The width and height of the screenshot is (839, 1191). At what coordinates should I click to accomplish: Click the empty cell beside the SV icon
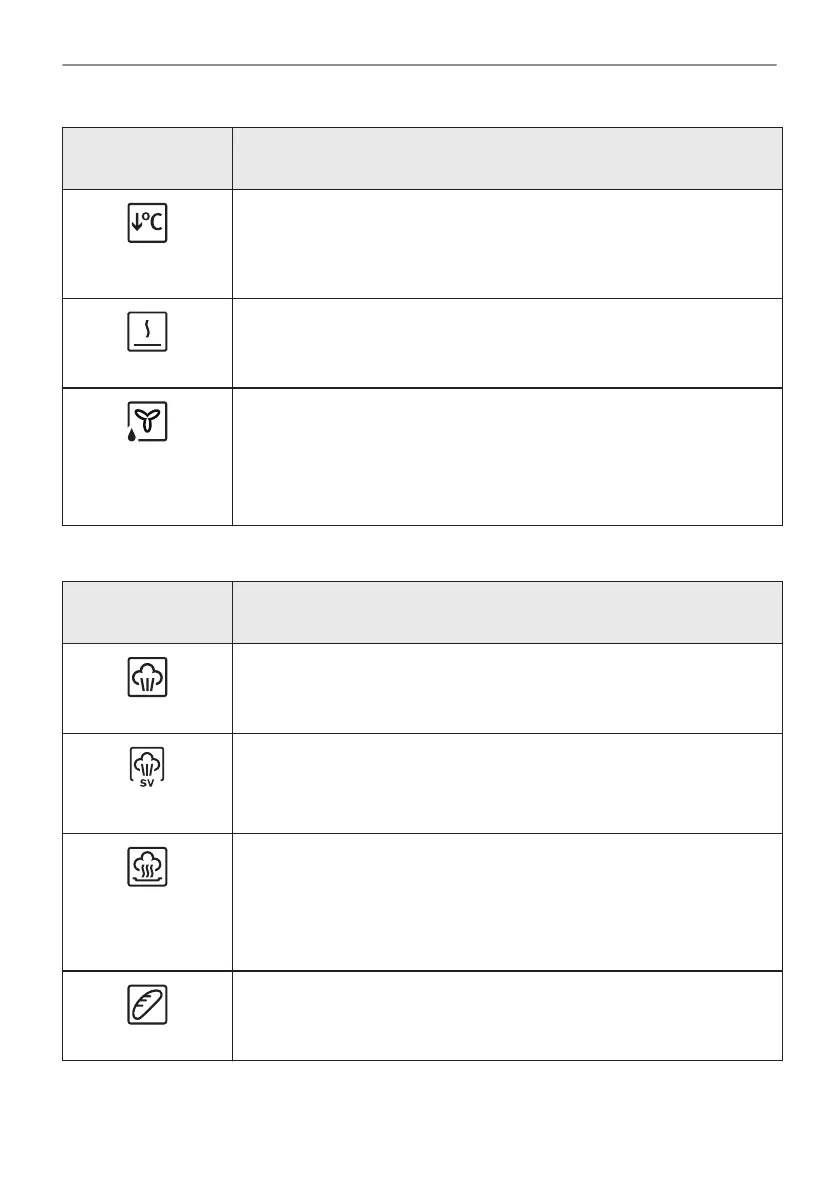pos(506,783)
